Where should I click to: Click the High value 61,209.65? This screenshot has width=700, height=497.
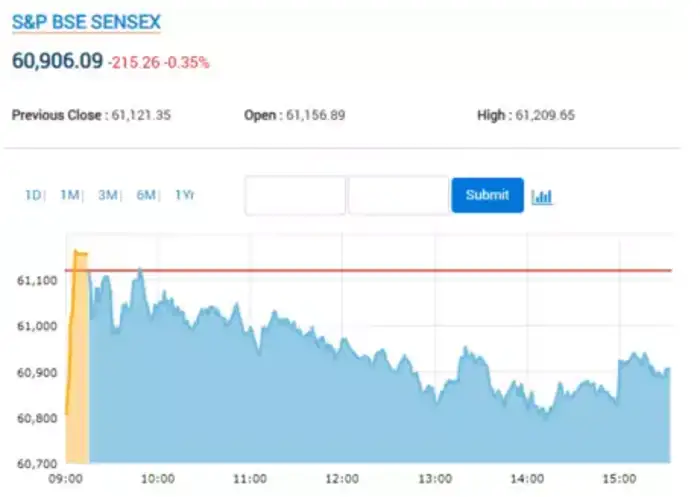(545, 115)
